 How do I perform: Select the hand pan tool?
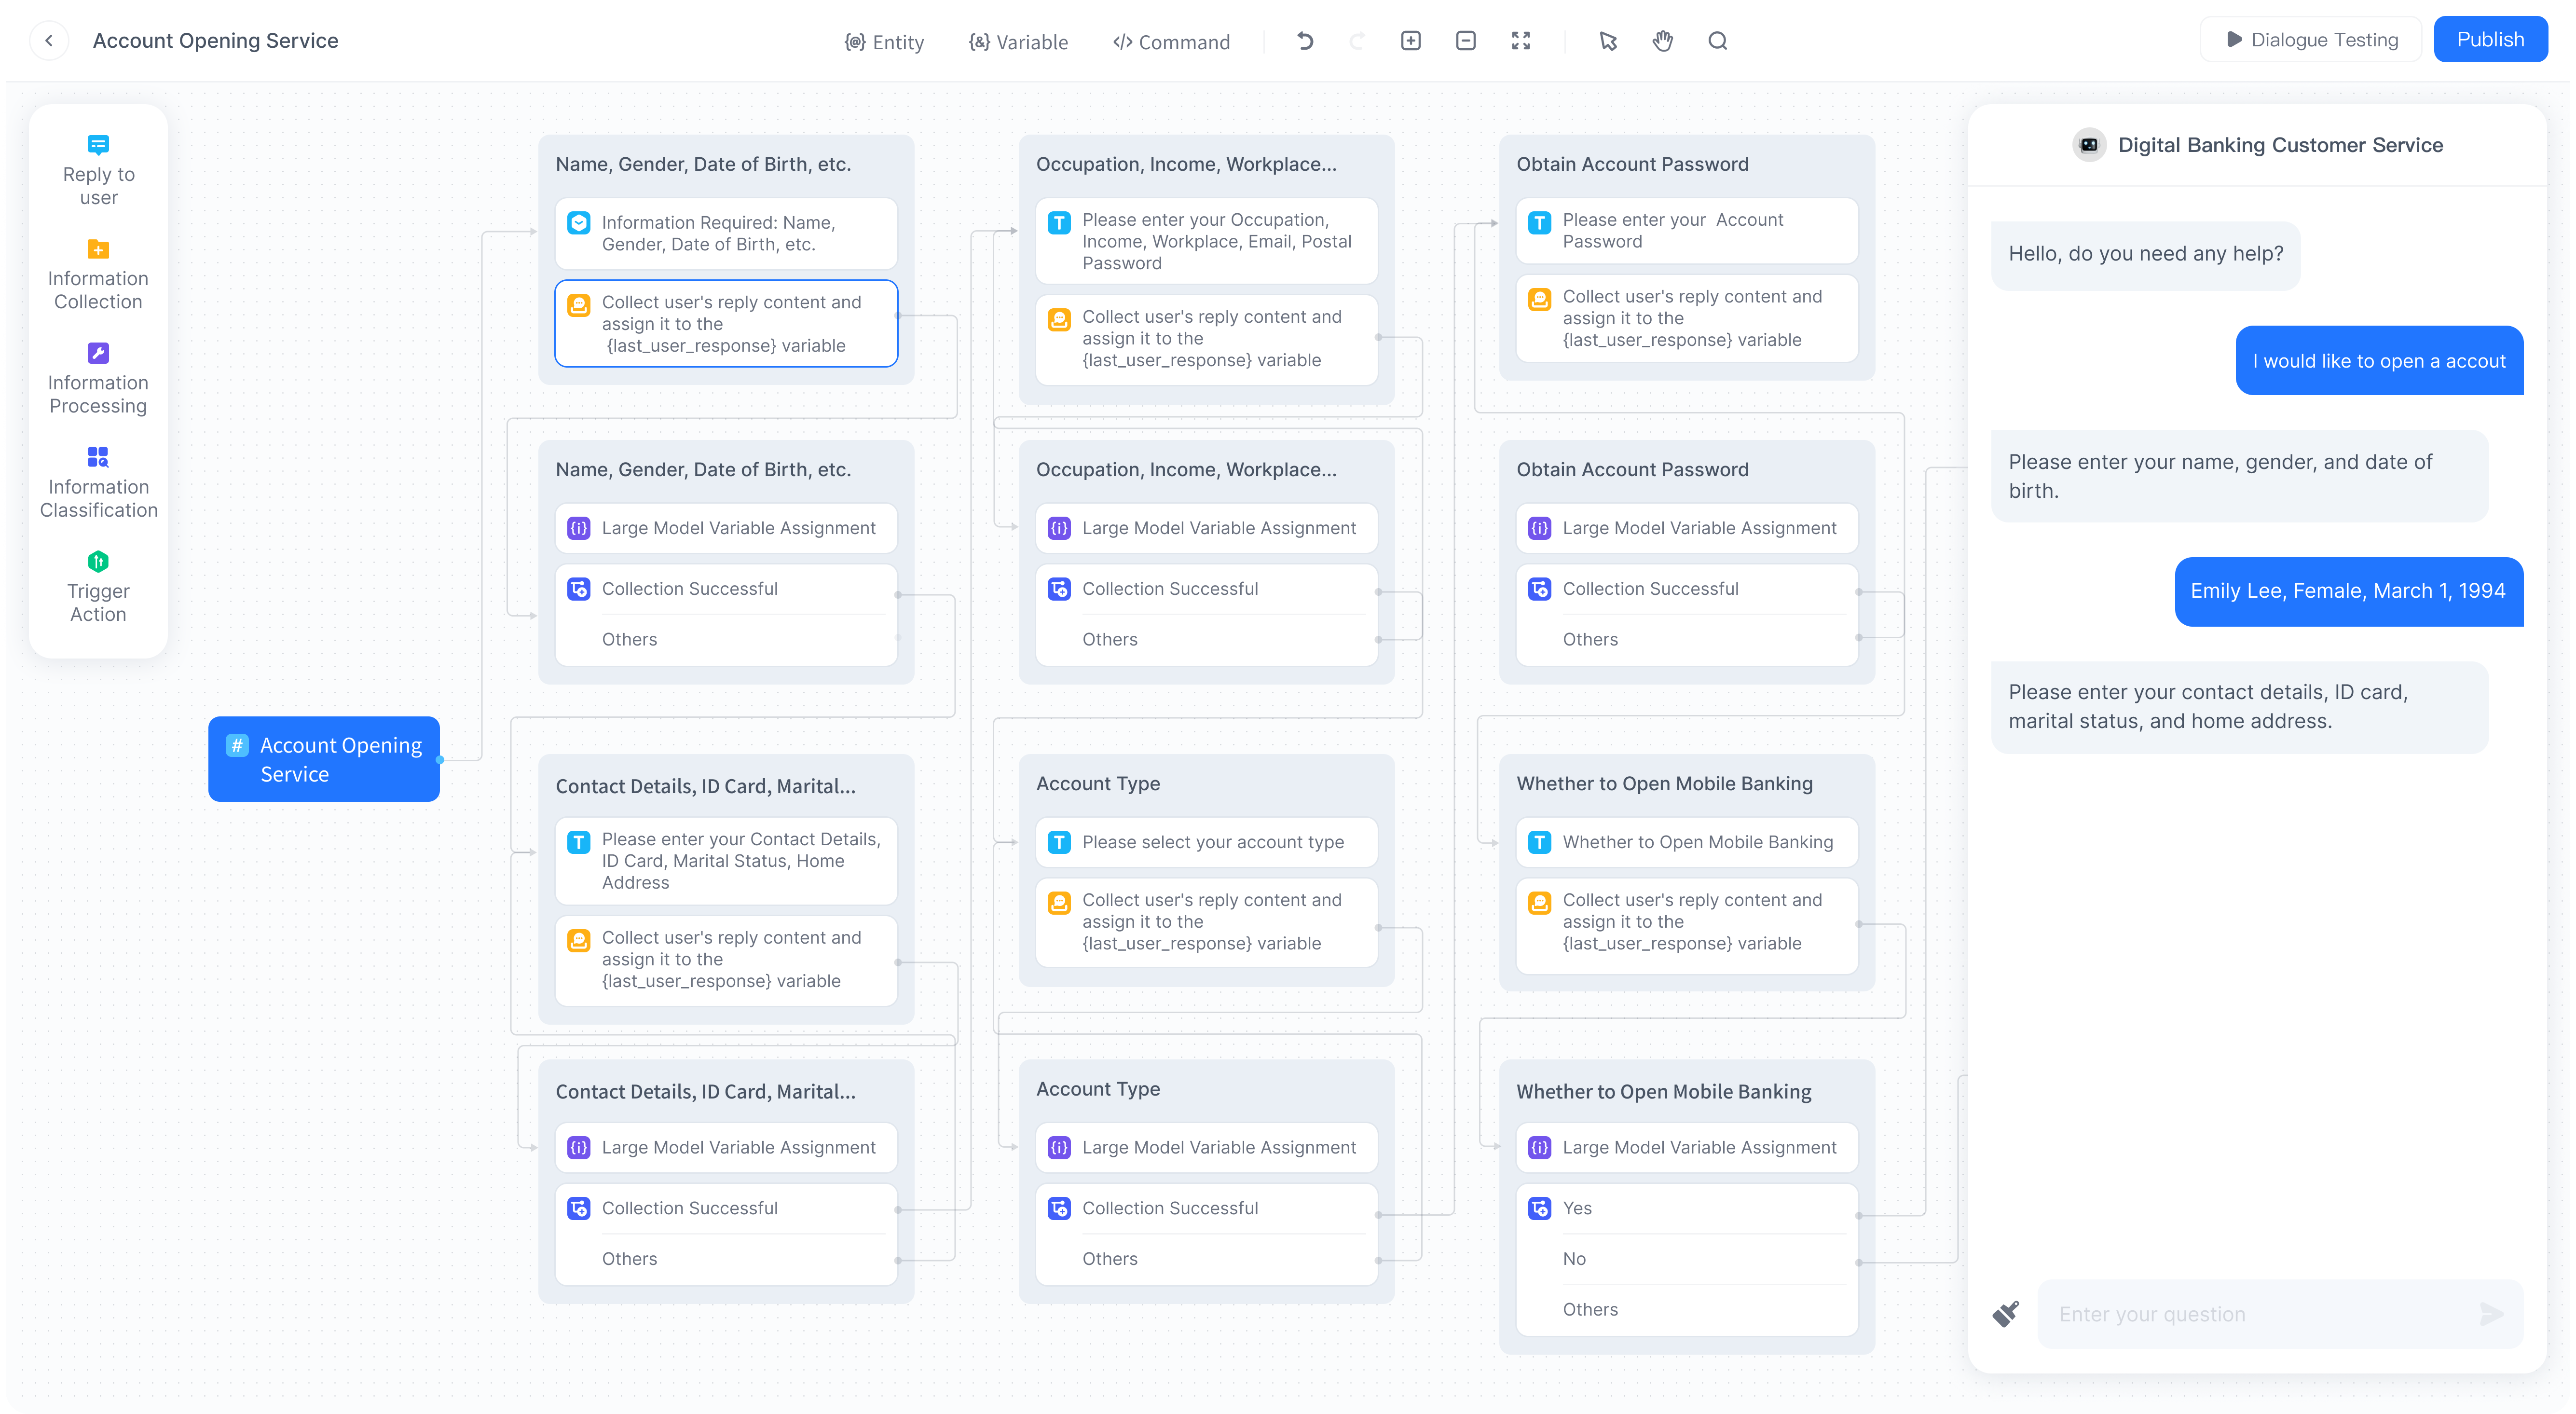(x=1663, y=41)
